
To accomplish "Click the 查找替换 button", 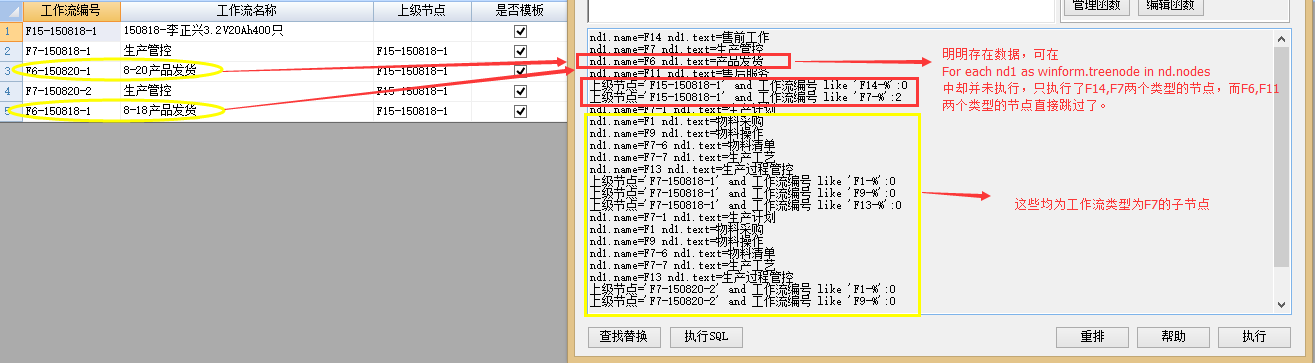I will click(624, 337).
